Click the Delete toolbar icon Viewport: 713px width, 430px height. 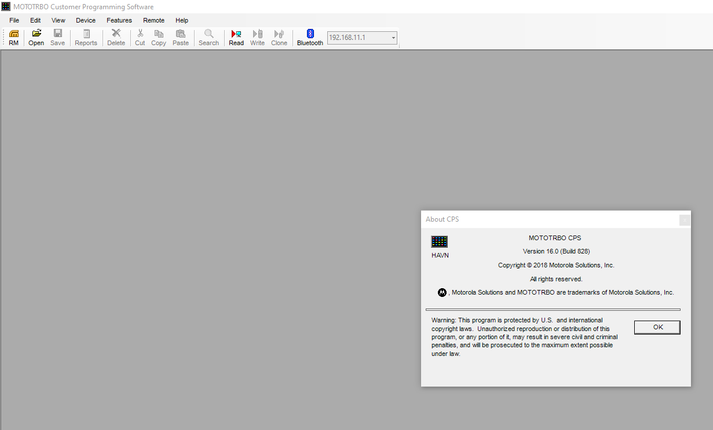coord(116,37)
